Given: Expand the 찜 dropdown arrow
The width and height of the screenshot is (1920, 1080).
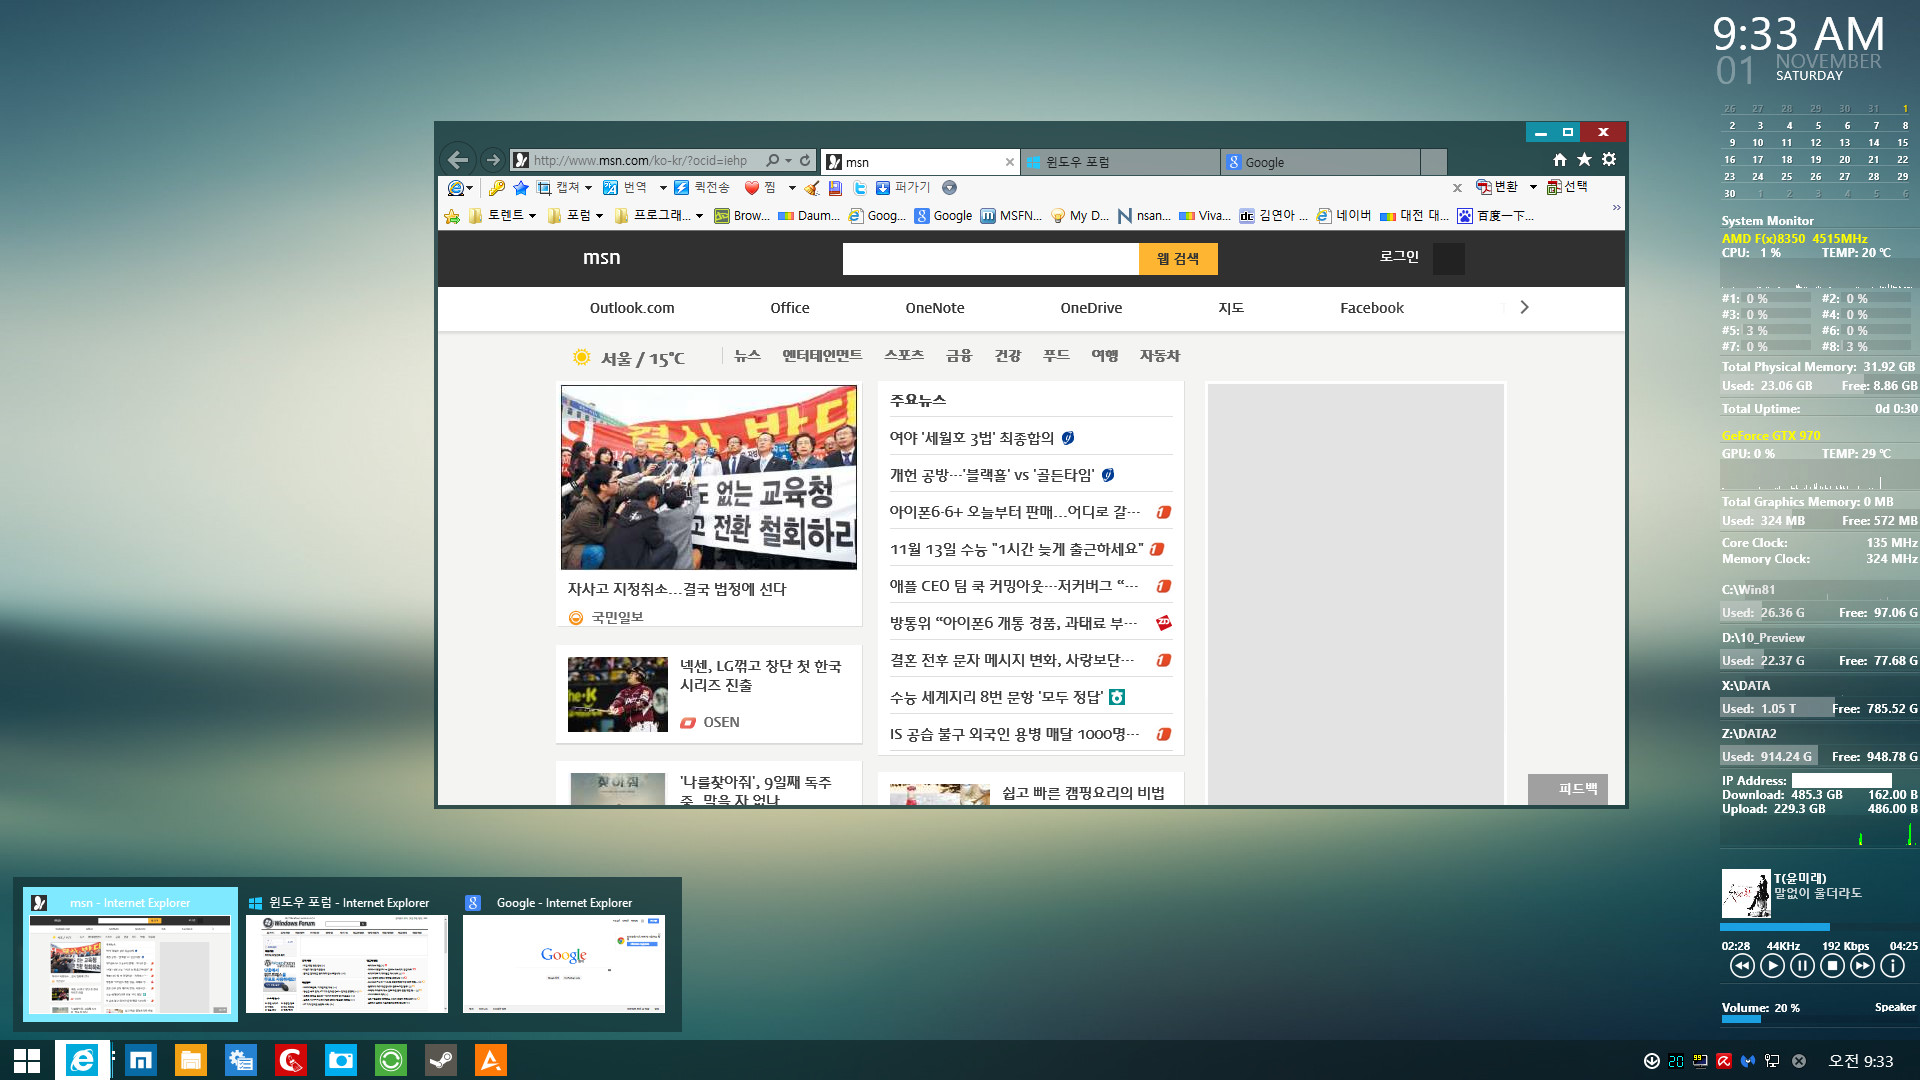Looking at the screenshot, I should tap(792, 188).
